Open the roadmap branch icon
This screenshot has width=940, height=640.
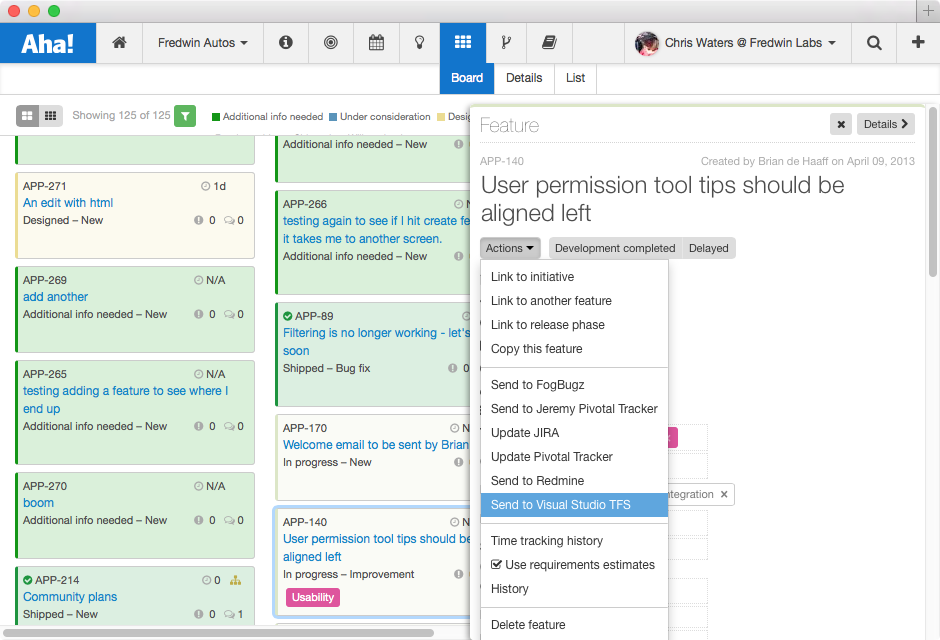tap(506, 43)
